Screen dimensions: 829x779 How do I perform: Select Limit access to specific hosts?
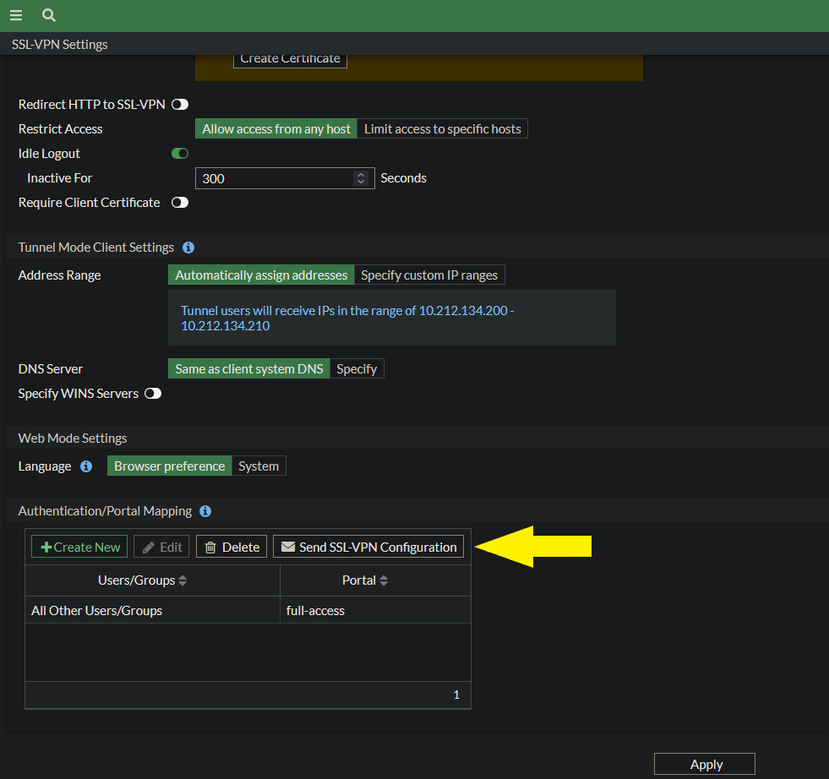tap(442, 129)
